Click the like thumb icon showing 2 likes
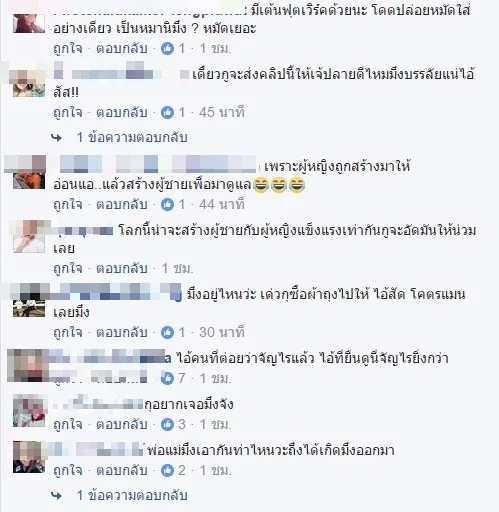Image resolution: width=499 pixels, height=512 pixels. (167, 470)
